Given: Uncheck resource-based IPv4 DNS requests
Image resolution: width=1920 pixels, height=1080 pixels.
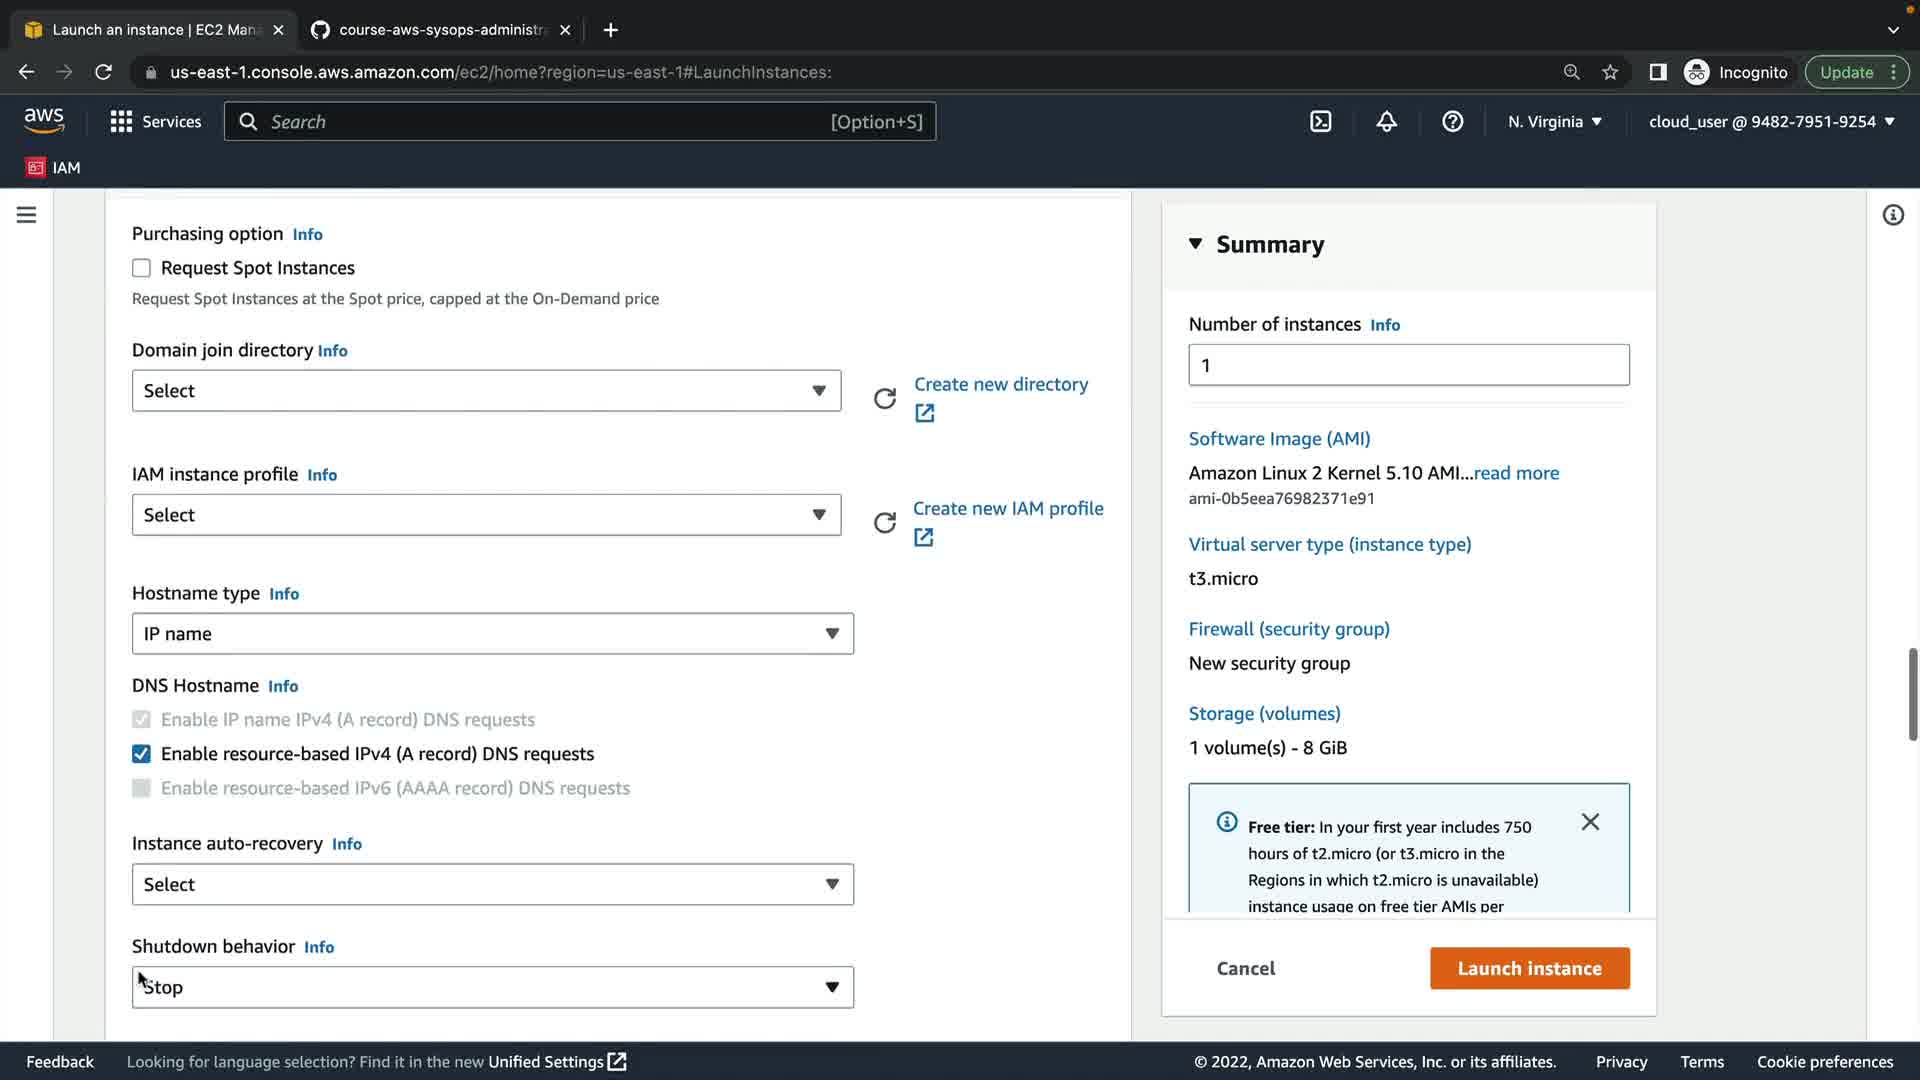Looking at the screenshot, I should 141,754.
